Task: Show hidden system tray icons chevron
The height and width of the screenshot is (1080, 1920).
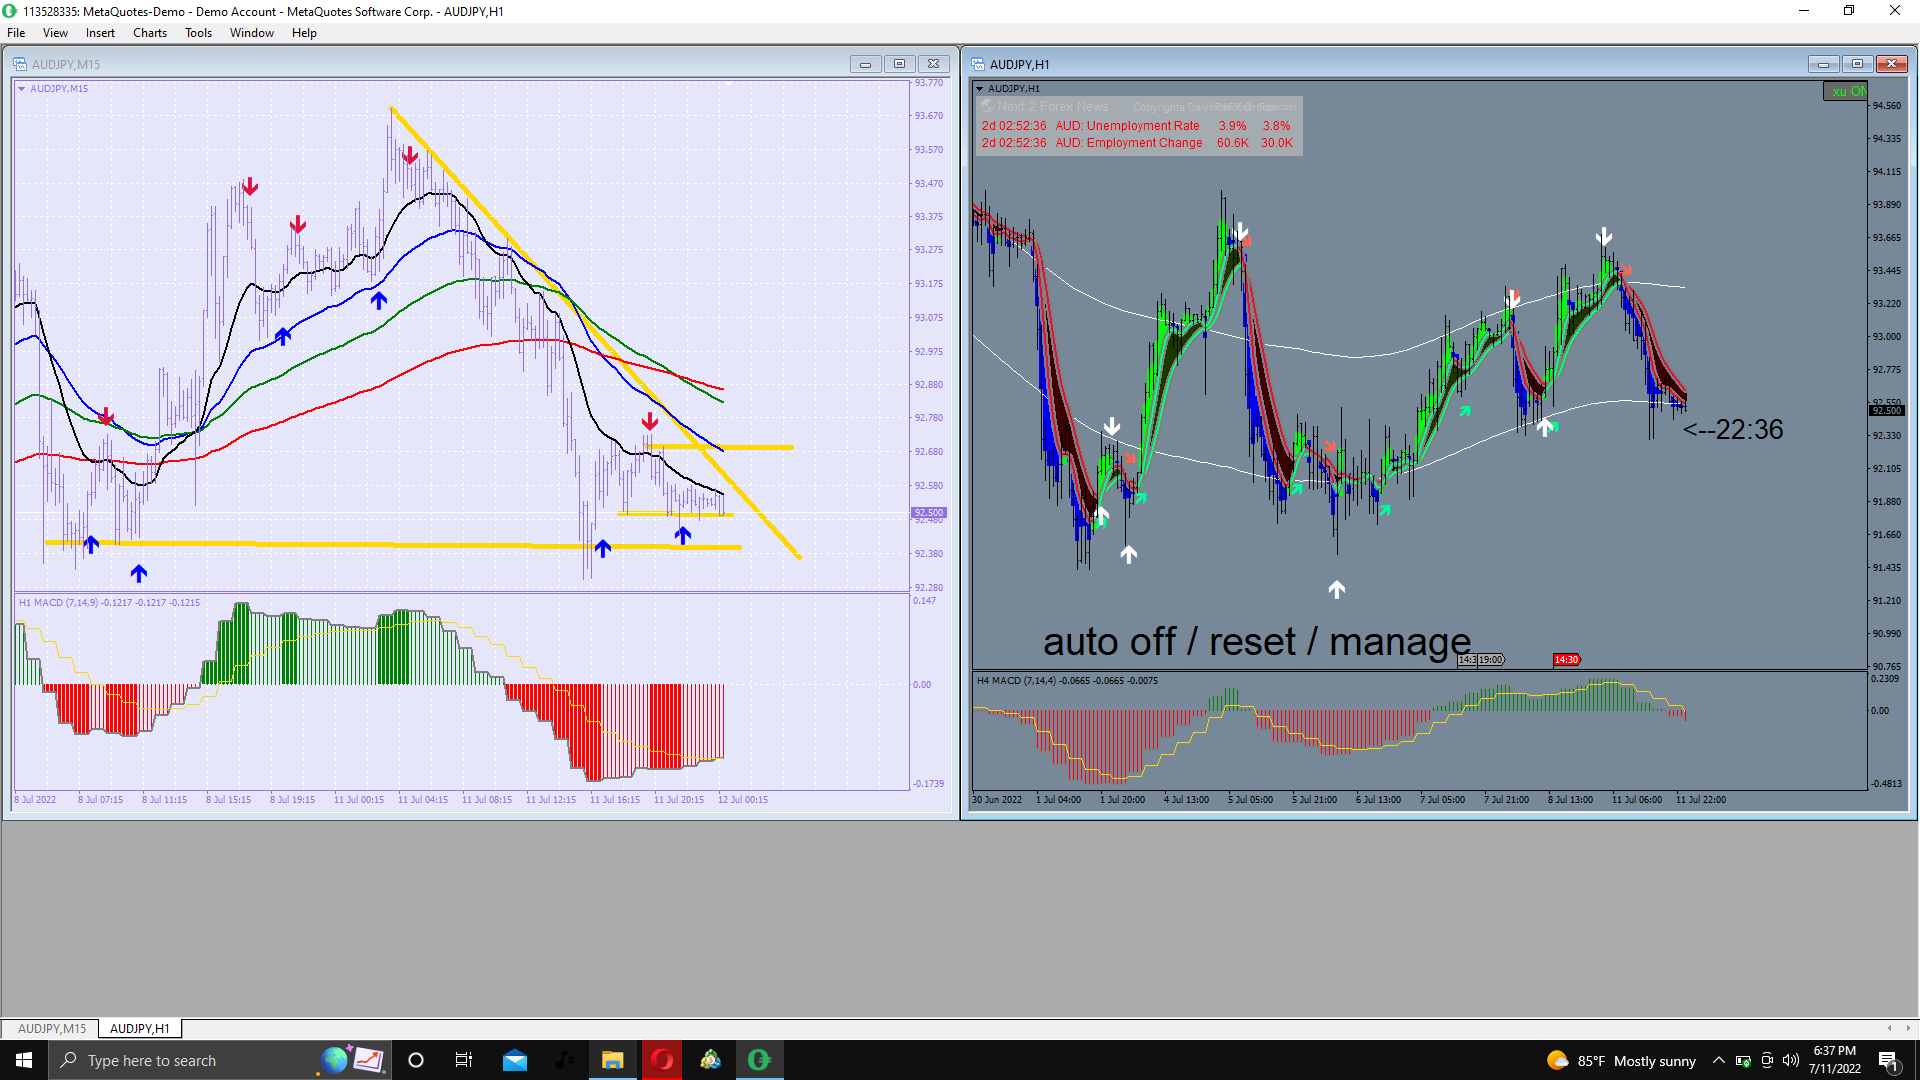Action: [1718, 1060]
